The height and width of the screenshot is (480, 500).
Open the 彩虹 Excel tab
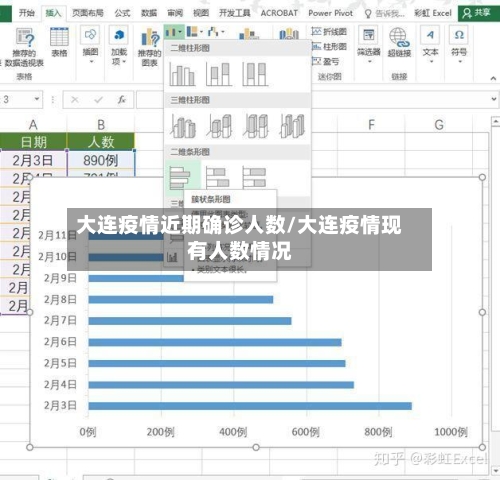tap(433, 13)
